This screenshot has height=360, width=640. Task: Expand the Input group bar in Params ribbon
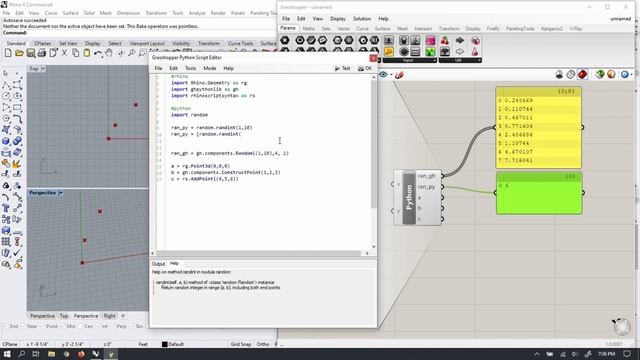coord(410,60)
